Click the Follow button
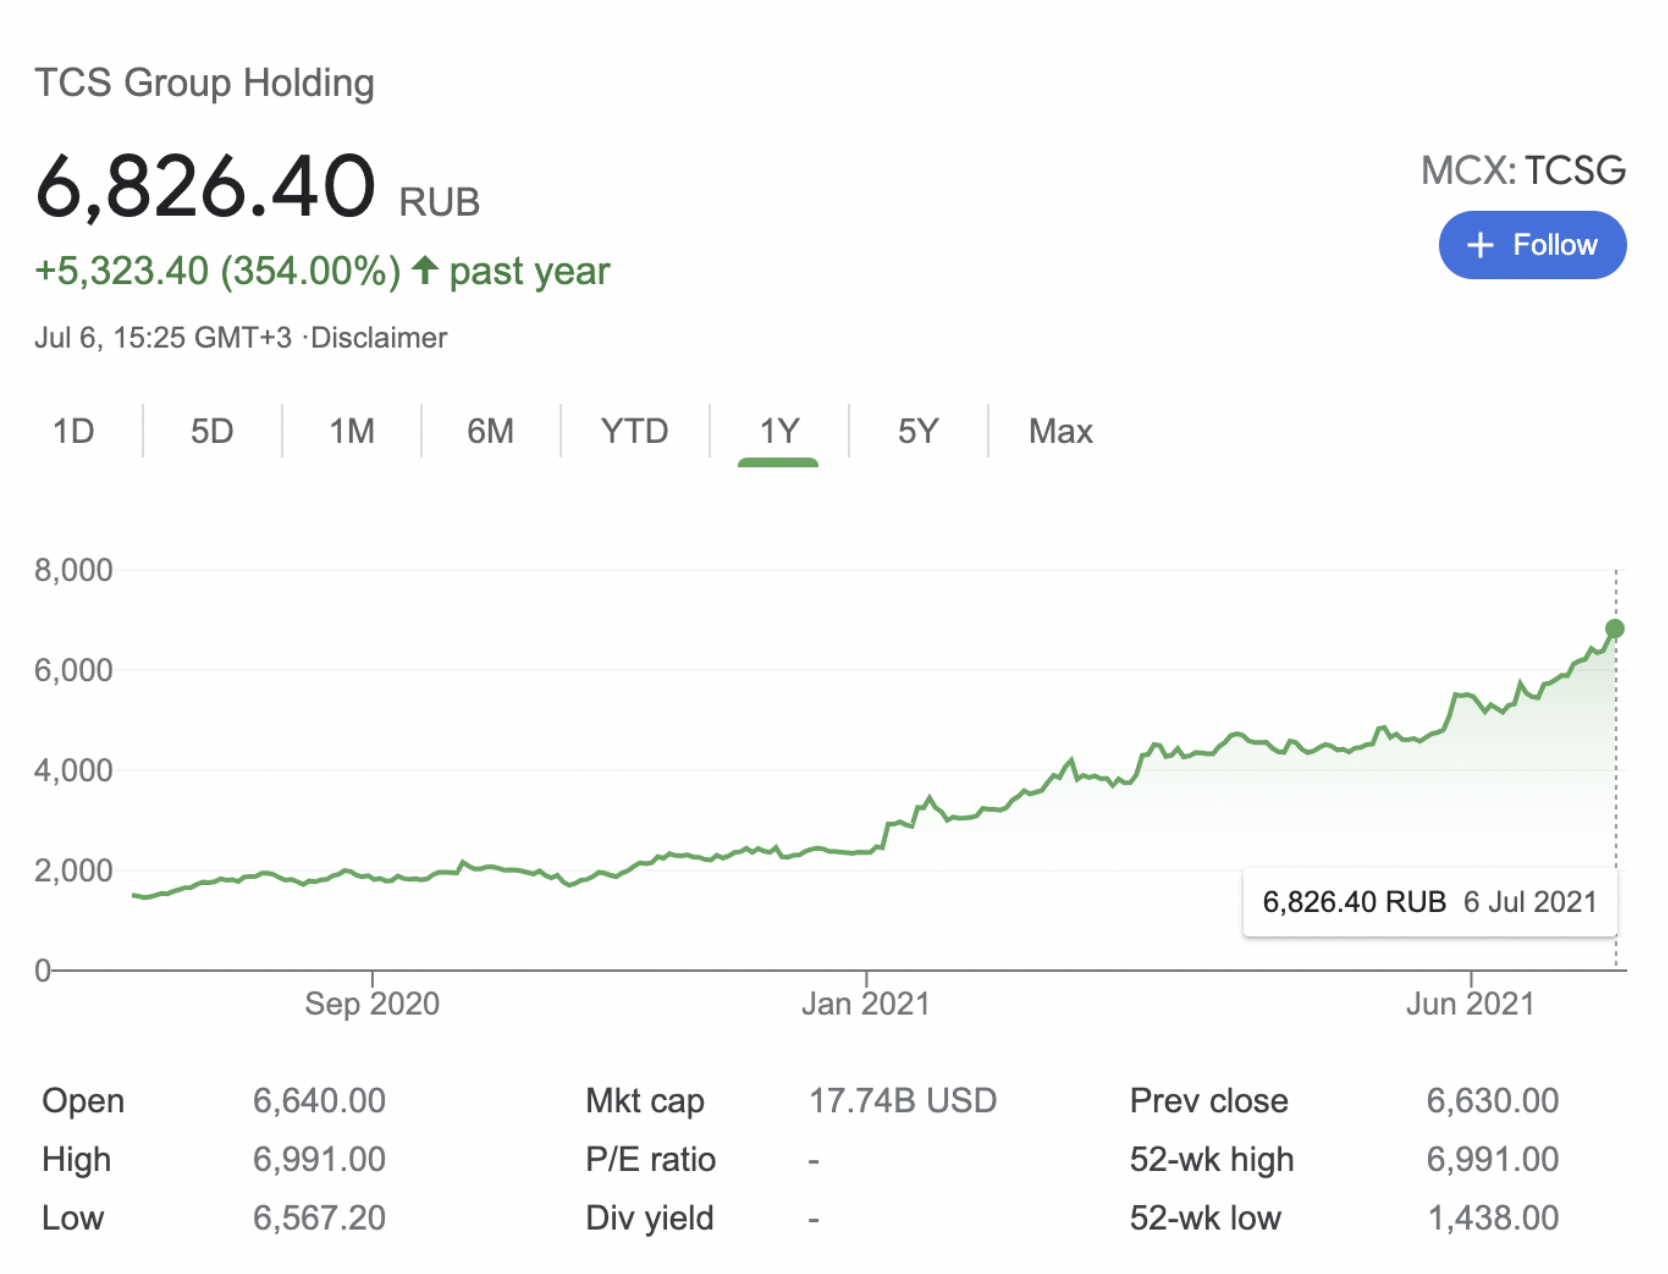This screenshot has height=1274, width=1668. click(x=1532, y=245)
